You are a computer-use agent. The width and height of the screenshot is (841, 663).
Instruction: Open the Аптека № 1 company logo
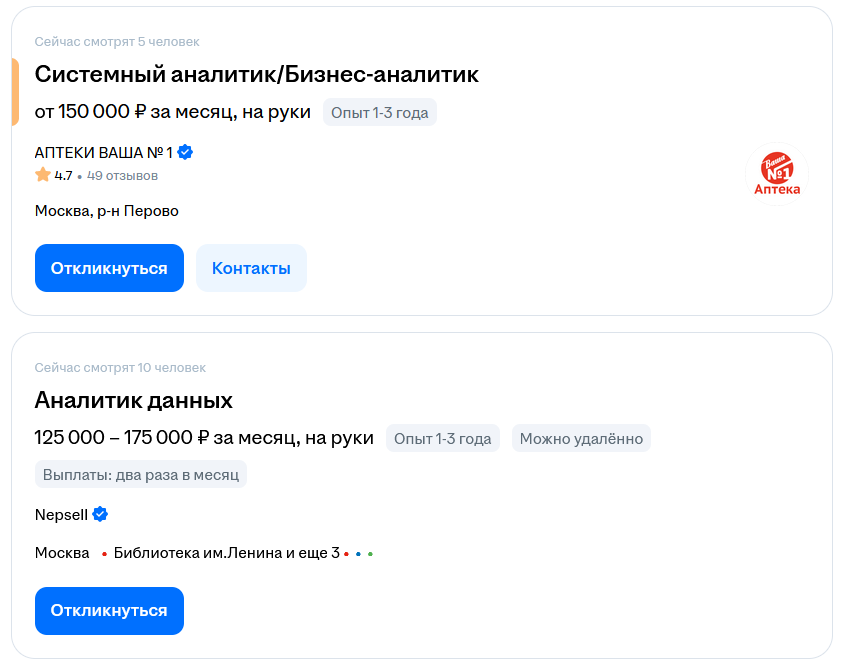tap(779, 173)
